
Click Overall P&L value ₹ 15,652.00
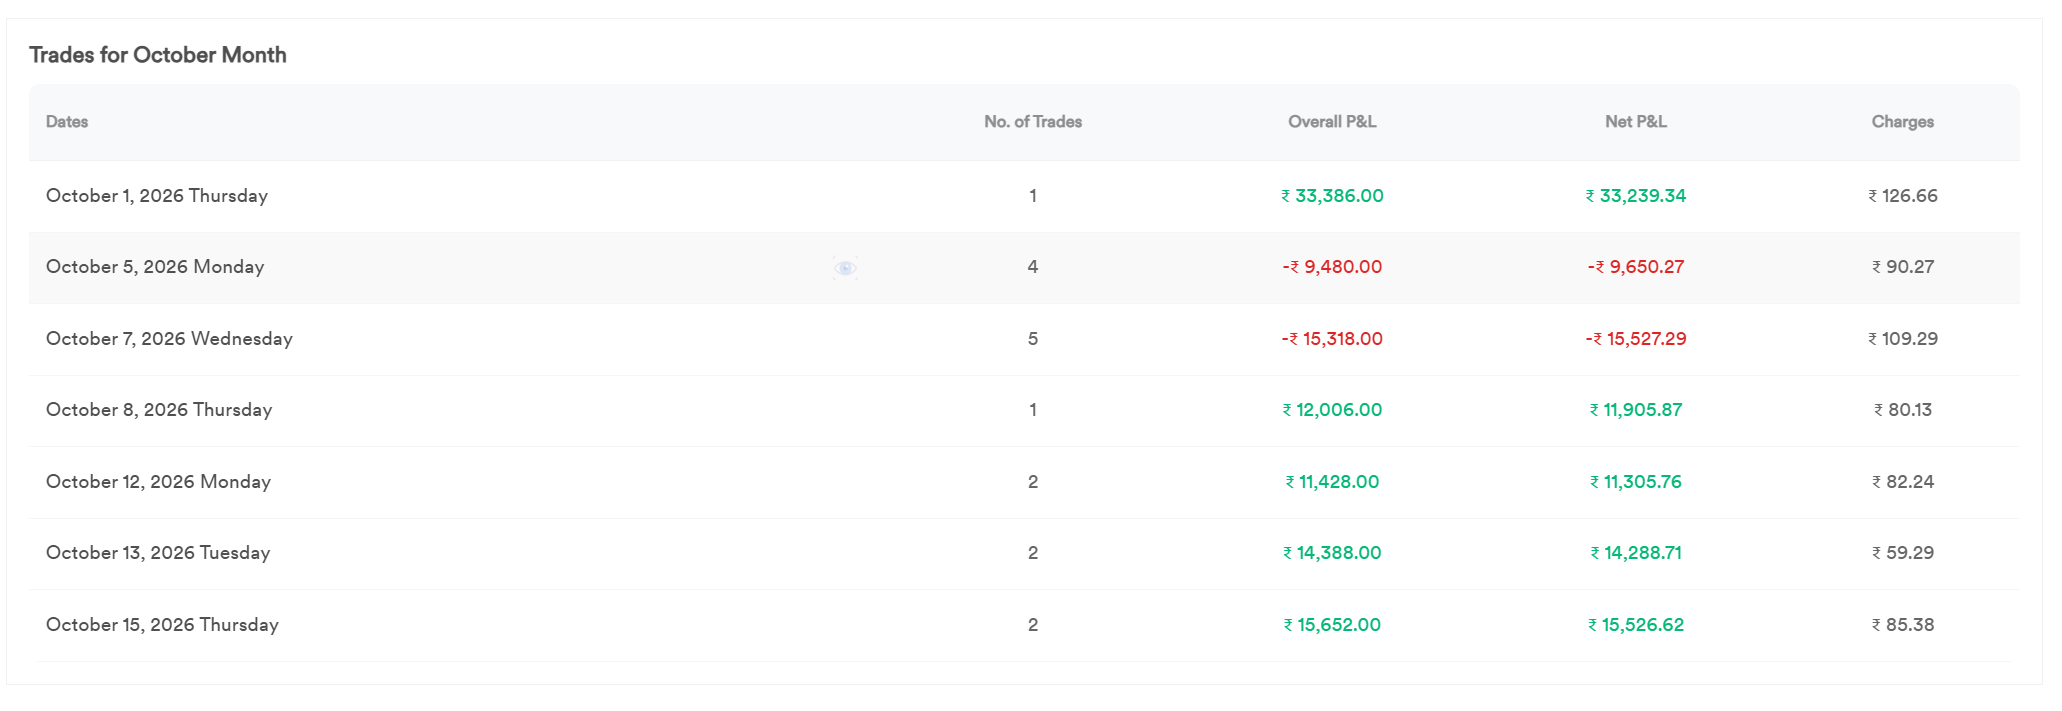[1332, 625]
